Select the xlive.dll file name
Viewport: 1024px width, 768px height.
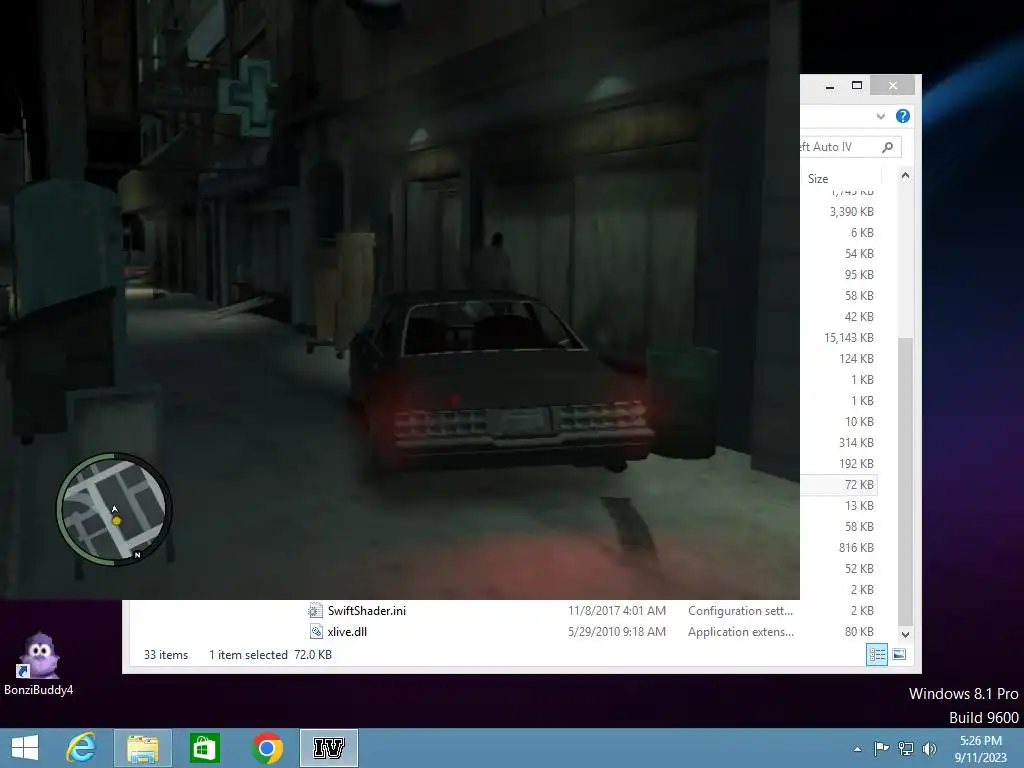coord(347,632)
